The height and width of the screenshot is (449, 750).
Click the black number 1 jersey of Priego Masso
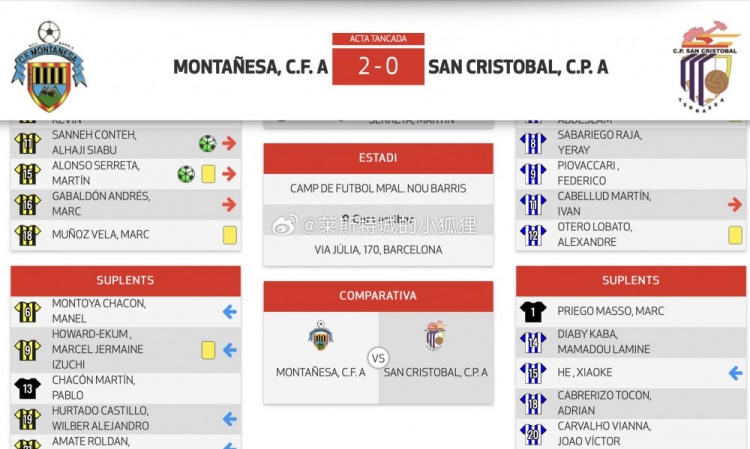[x=533, y=311]
